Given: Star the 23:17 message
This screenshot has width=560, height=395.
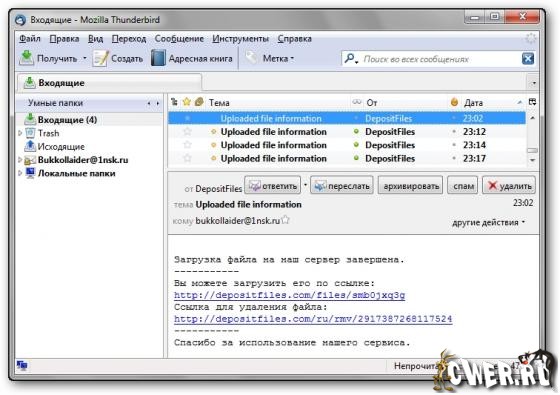Looking at the screenshot, I should 188,158.
